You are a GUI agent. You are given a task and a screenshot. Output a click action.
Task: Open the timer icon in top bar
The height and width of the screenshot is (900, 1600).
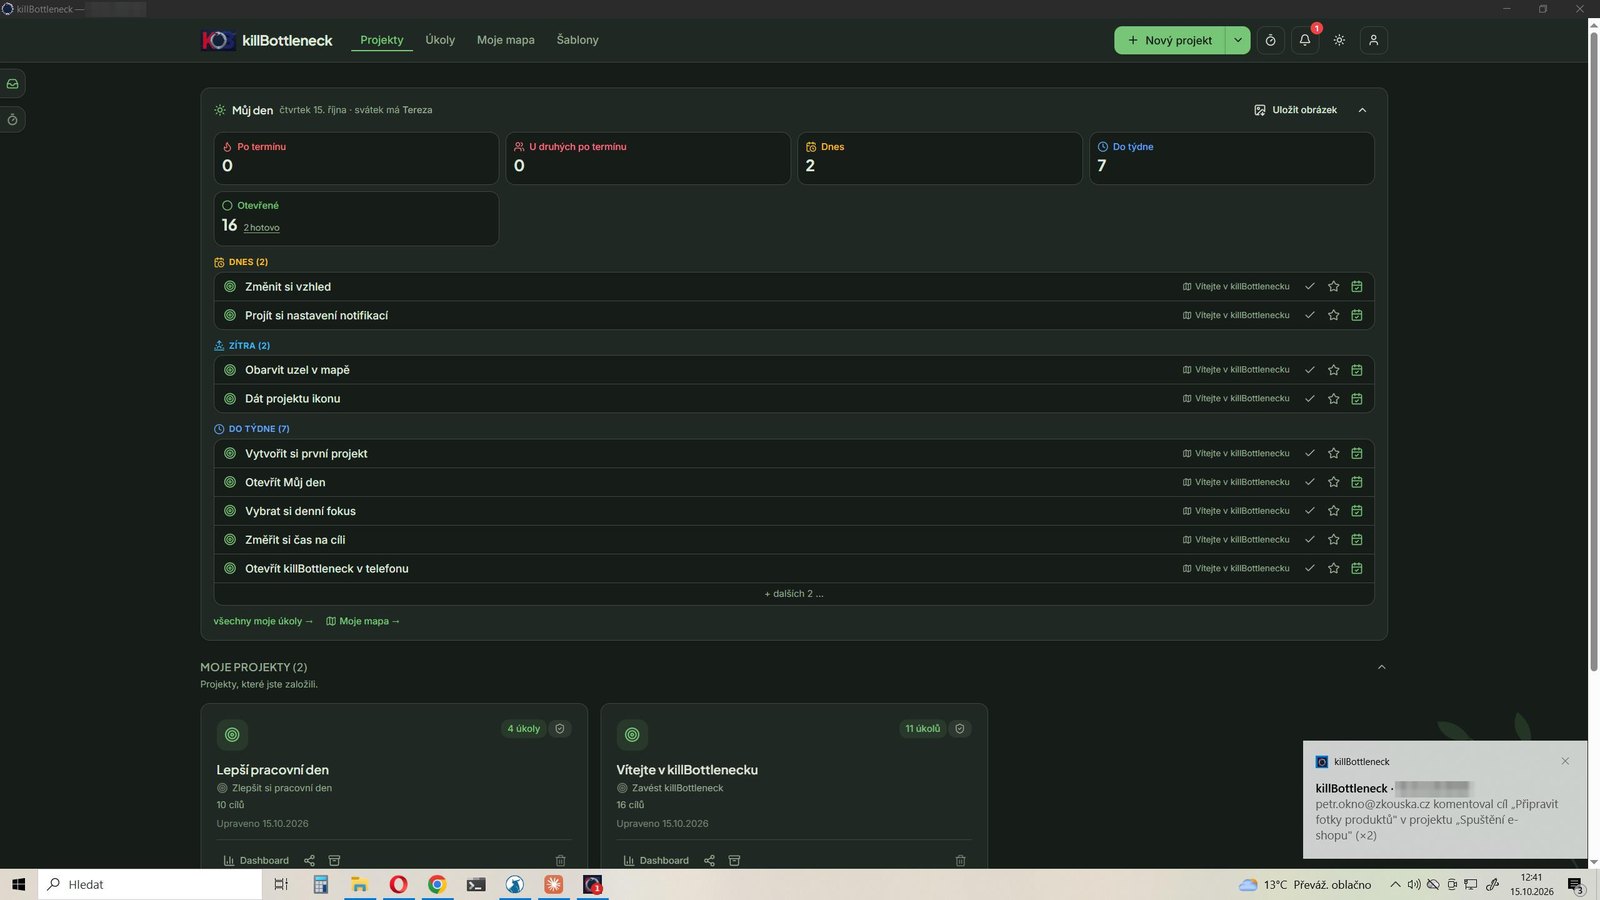click(1271, 40)
